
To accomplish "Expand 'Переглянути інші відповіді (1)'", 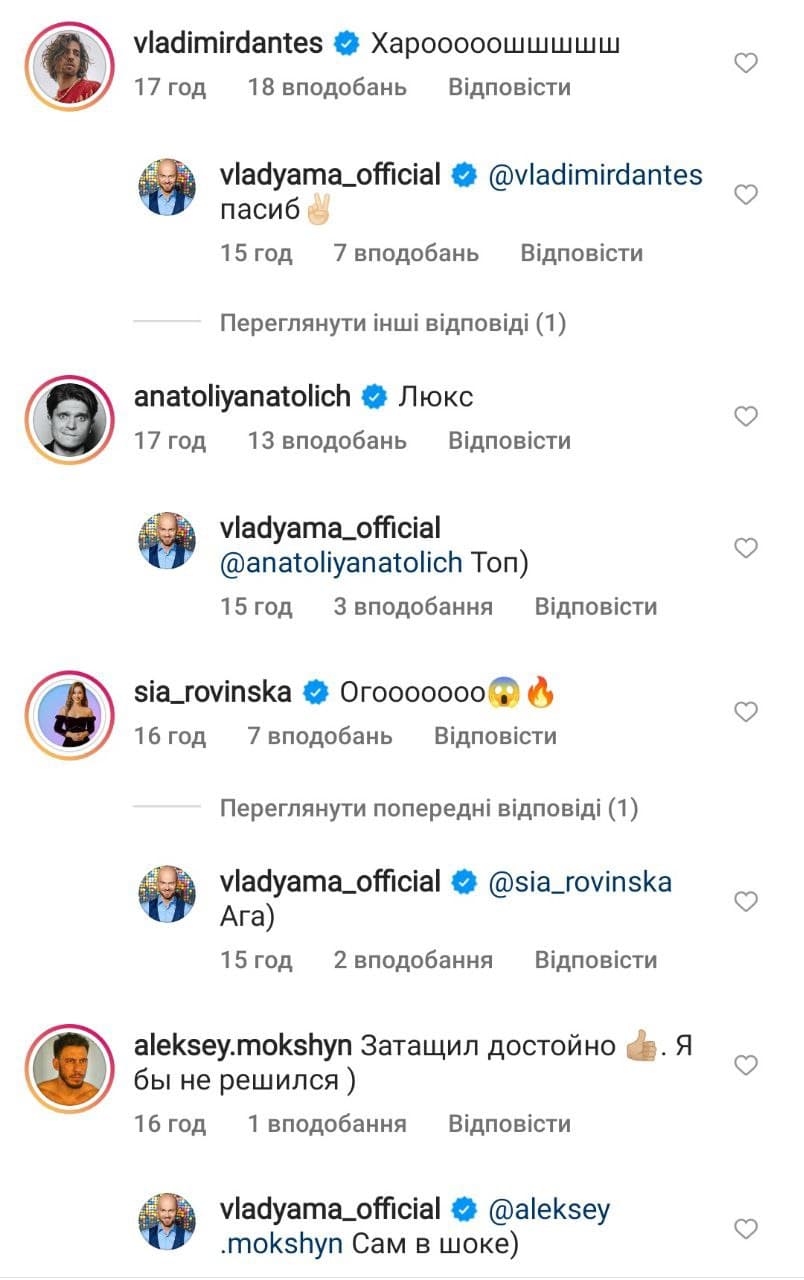I will 392,324.
